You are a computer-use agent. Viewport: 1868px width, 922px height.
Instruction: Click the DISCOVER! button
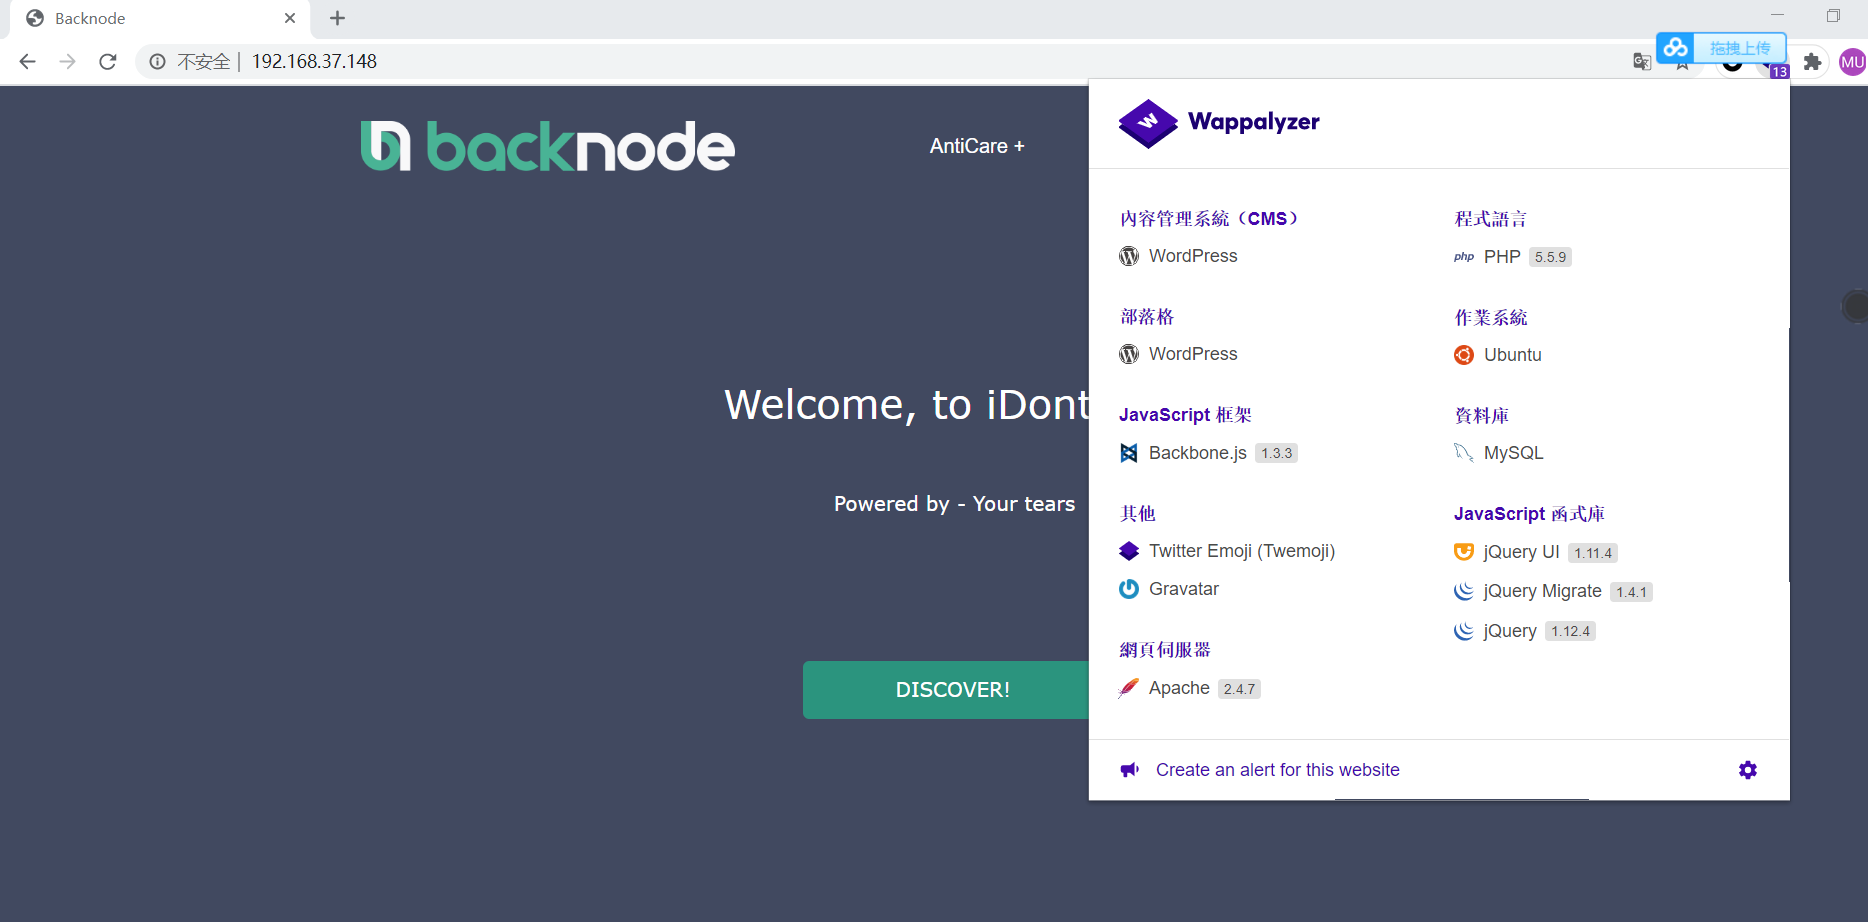pyautogui.click(x=946, y=690)
